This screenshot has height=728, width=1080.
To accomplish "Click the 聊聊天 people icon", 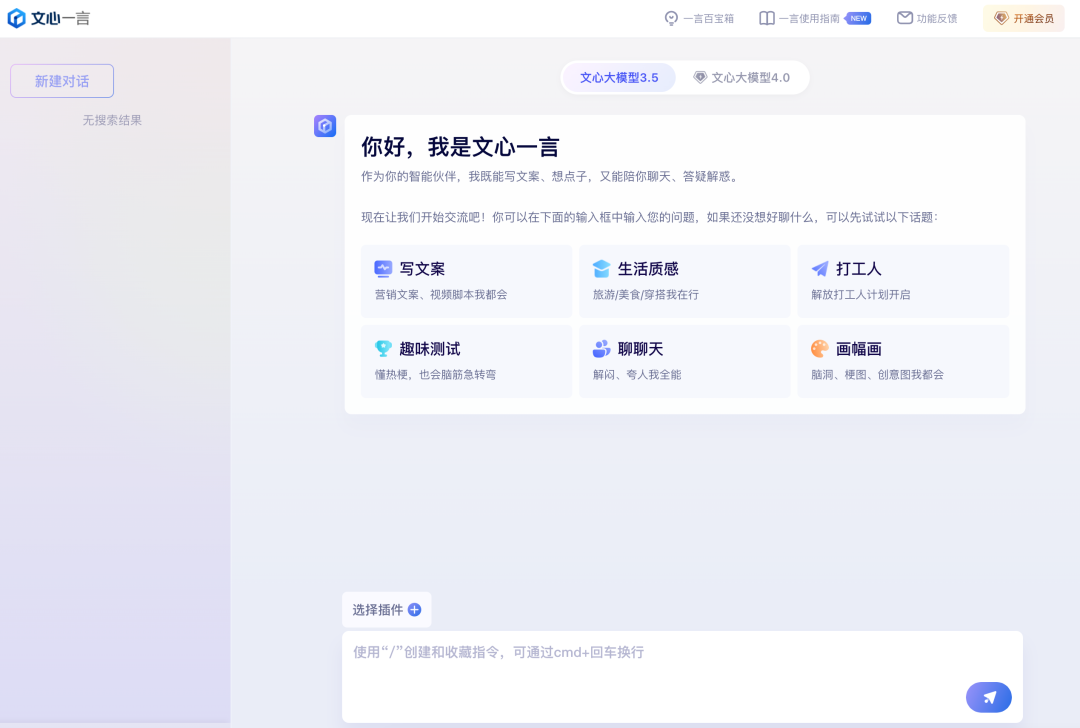I will coord(601,349).
